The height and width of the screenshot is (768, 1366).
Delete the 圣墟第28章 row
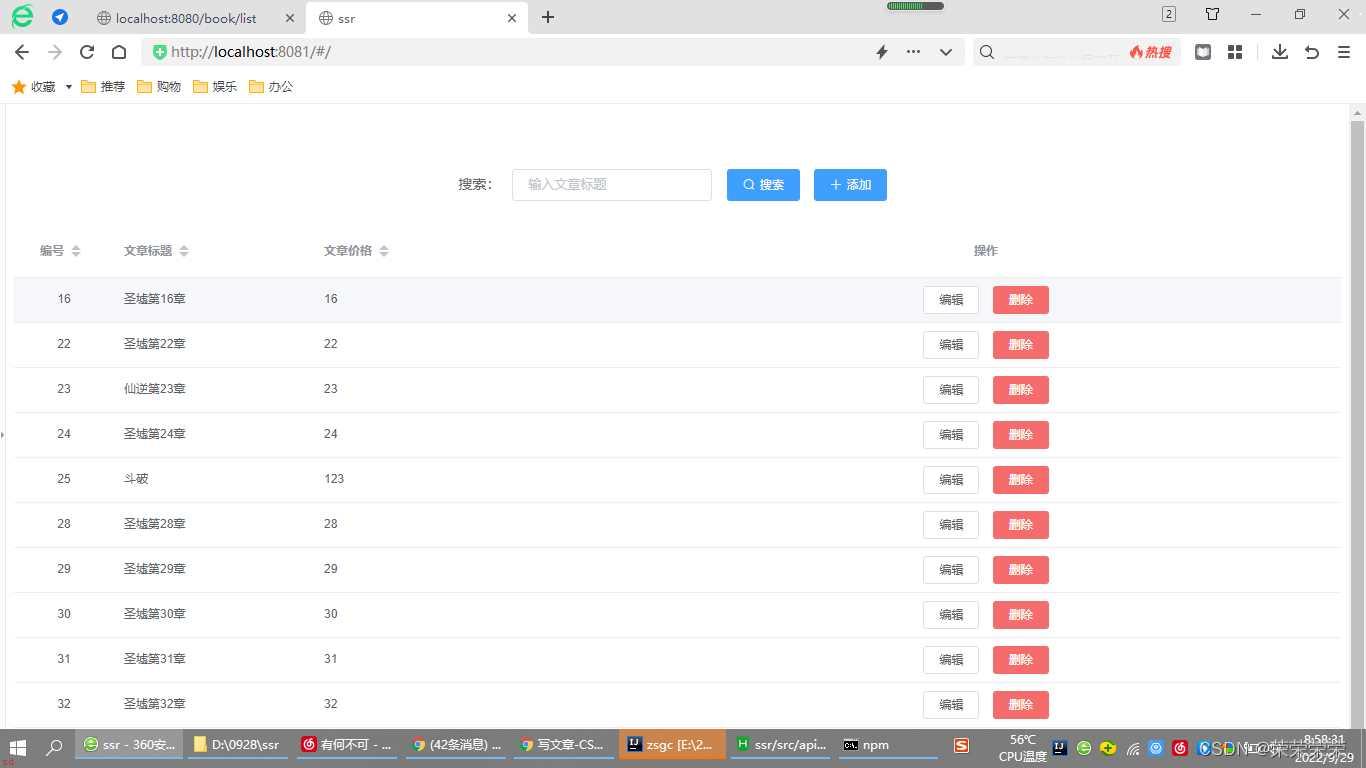[1021, 525]
